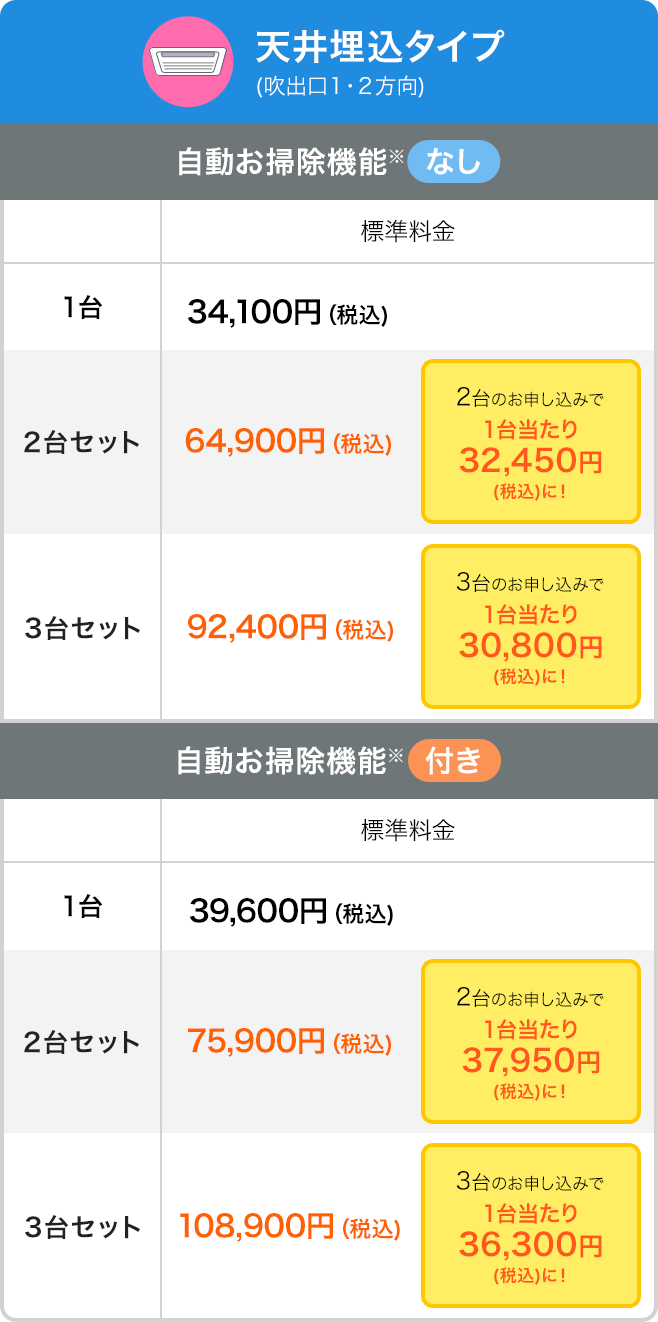The height and width of the screenshot is (1322, 658).
Task: Click the first 標準料金 column header
Action: pyautogui.click(x=408, y=232)
